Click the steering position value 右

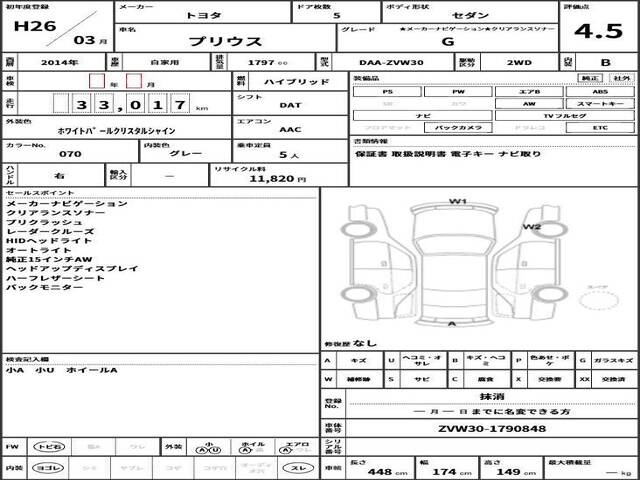pos(60,176)
